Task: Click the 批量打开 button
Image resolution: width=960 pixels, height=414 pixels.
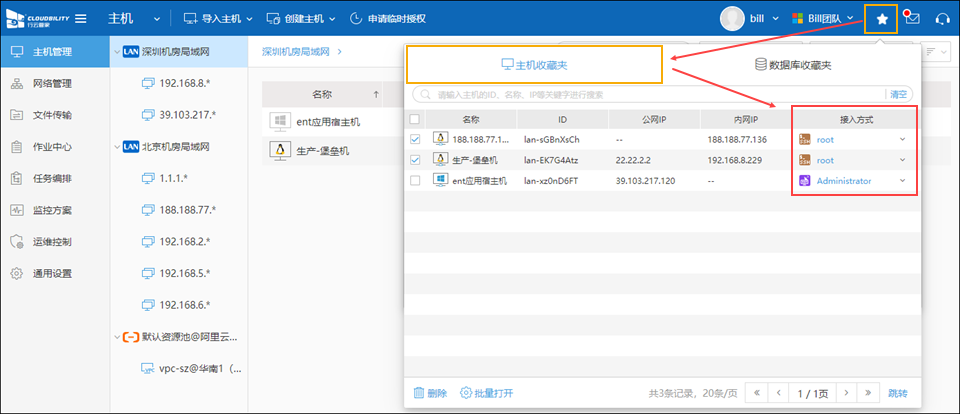Action: click(487, 393)
